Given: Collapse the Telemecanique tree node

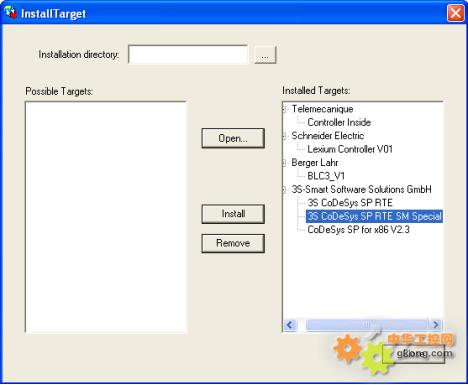Looking at the screenshot, I should coord(284,109).
